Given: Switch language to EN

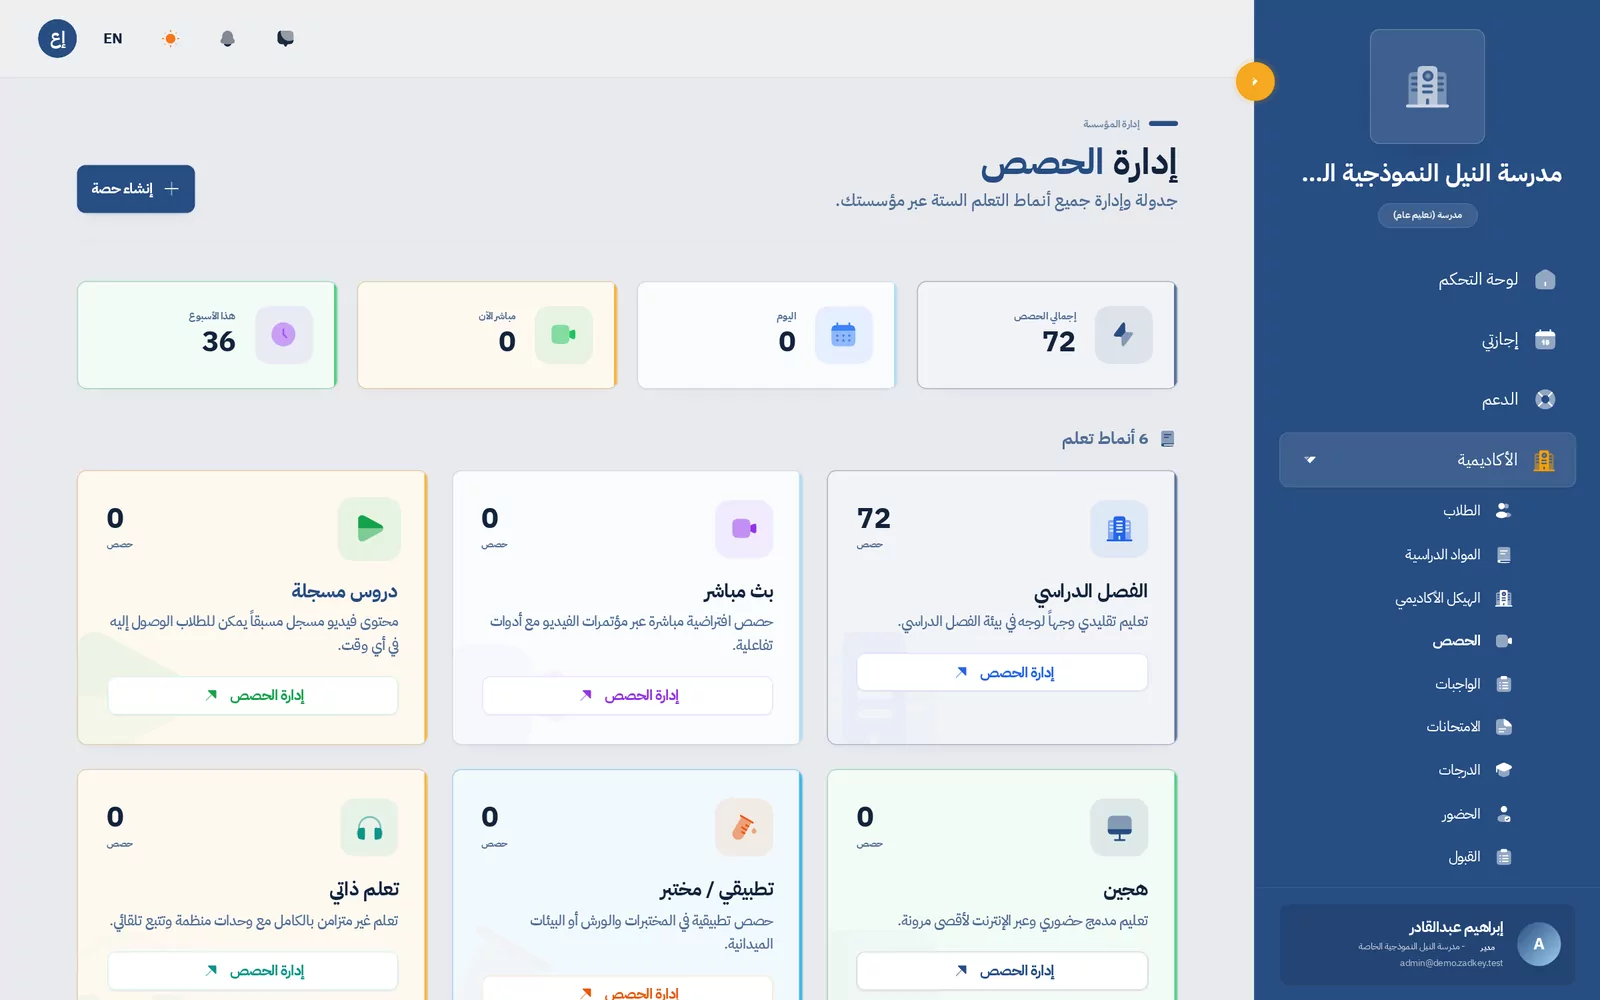Looking at the screenshot, I should tap(113, 39).
